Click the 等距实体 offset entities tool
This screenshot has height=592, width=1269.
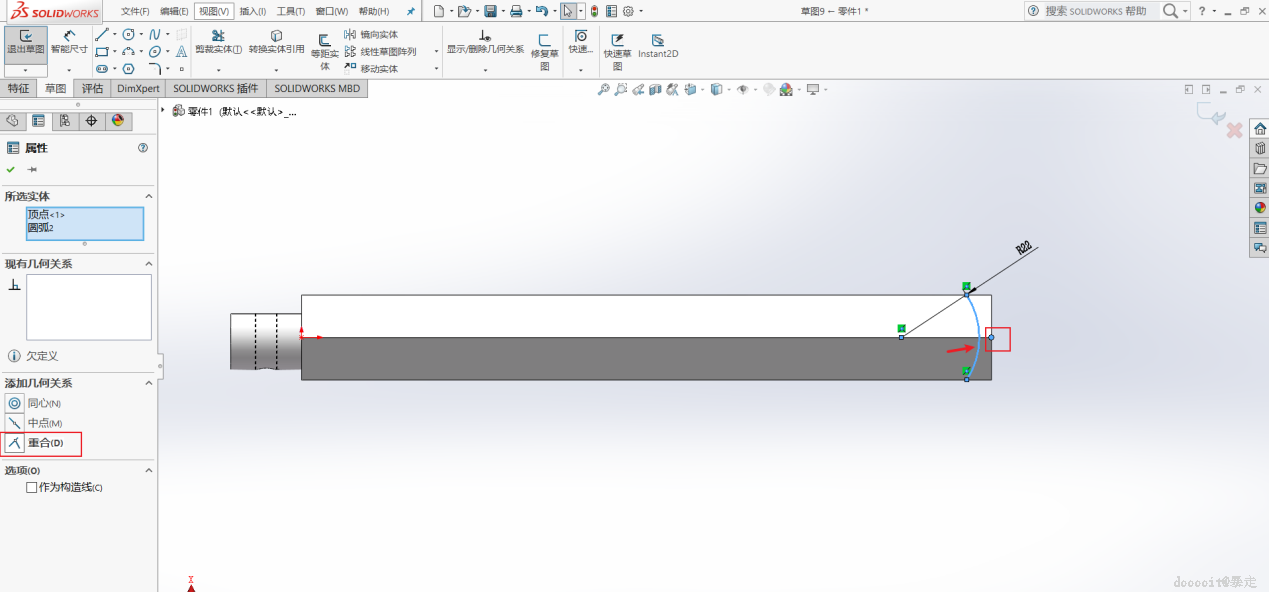324,50
